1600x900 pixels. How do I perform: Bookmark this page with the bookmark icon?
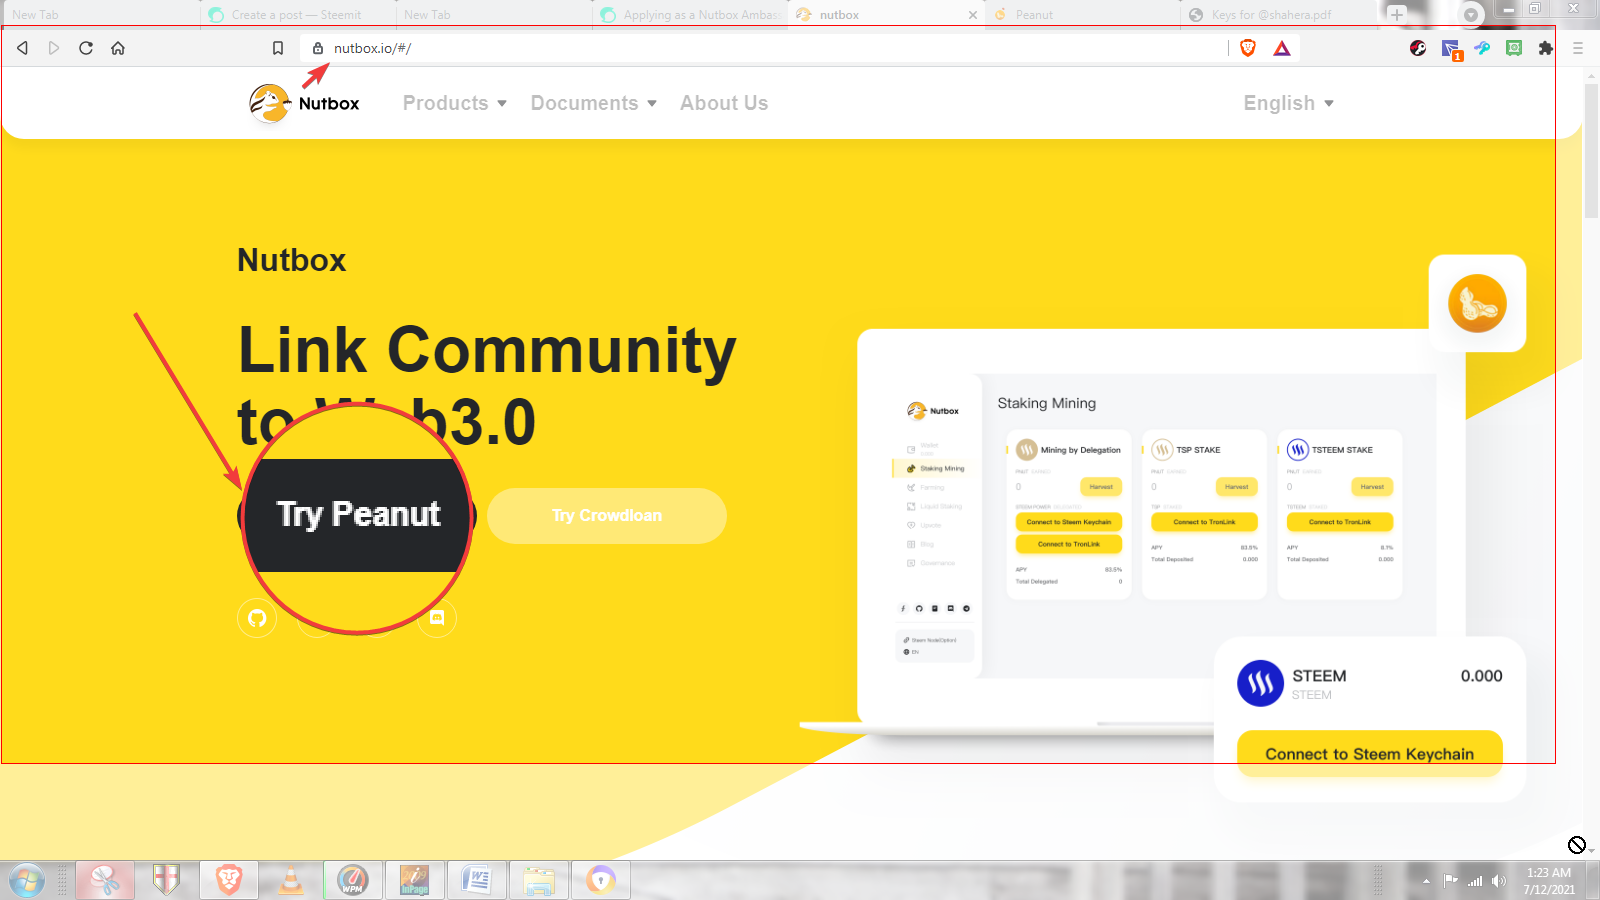click(278, 48)
